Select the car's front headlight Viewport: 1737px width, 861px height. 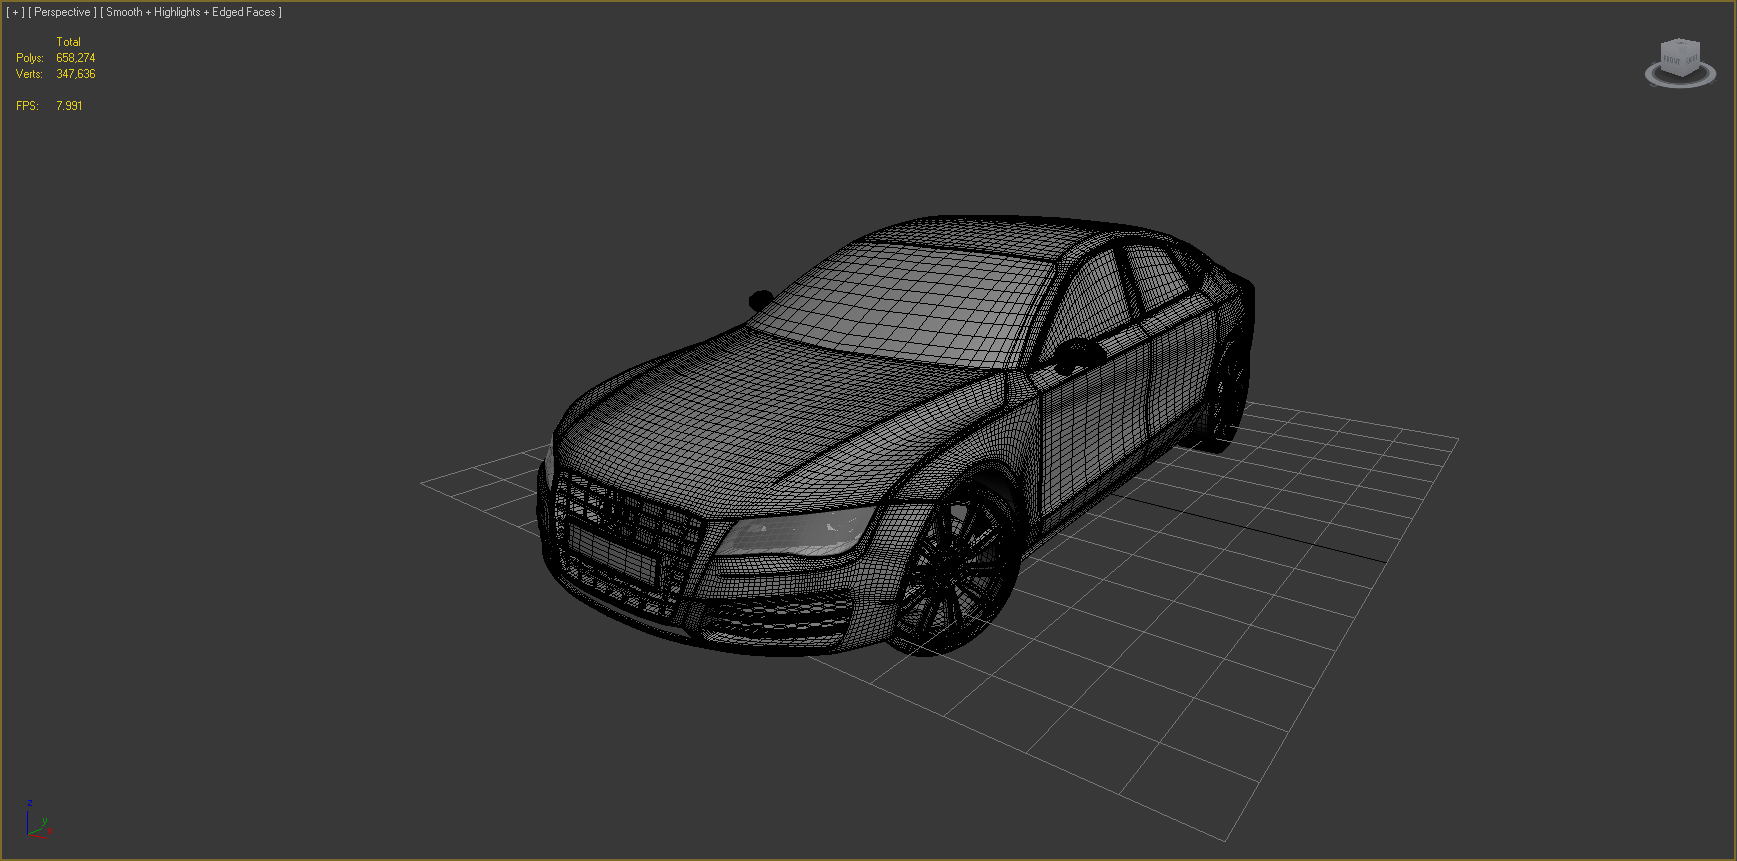click(795, 530)
